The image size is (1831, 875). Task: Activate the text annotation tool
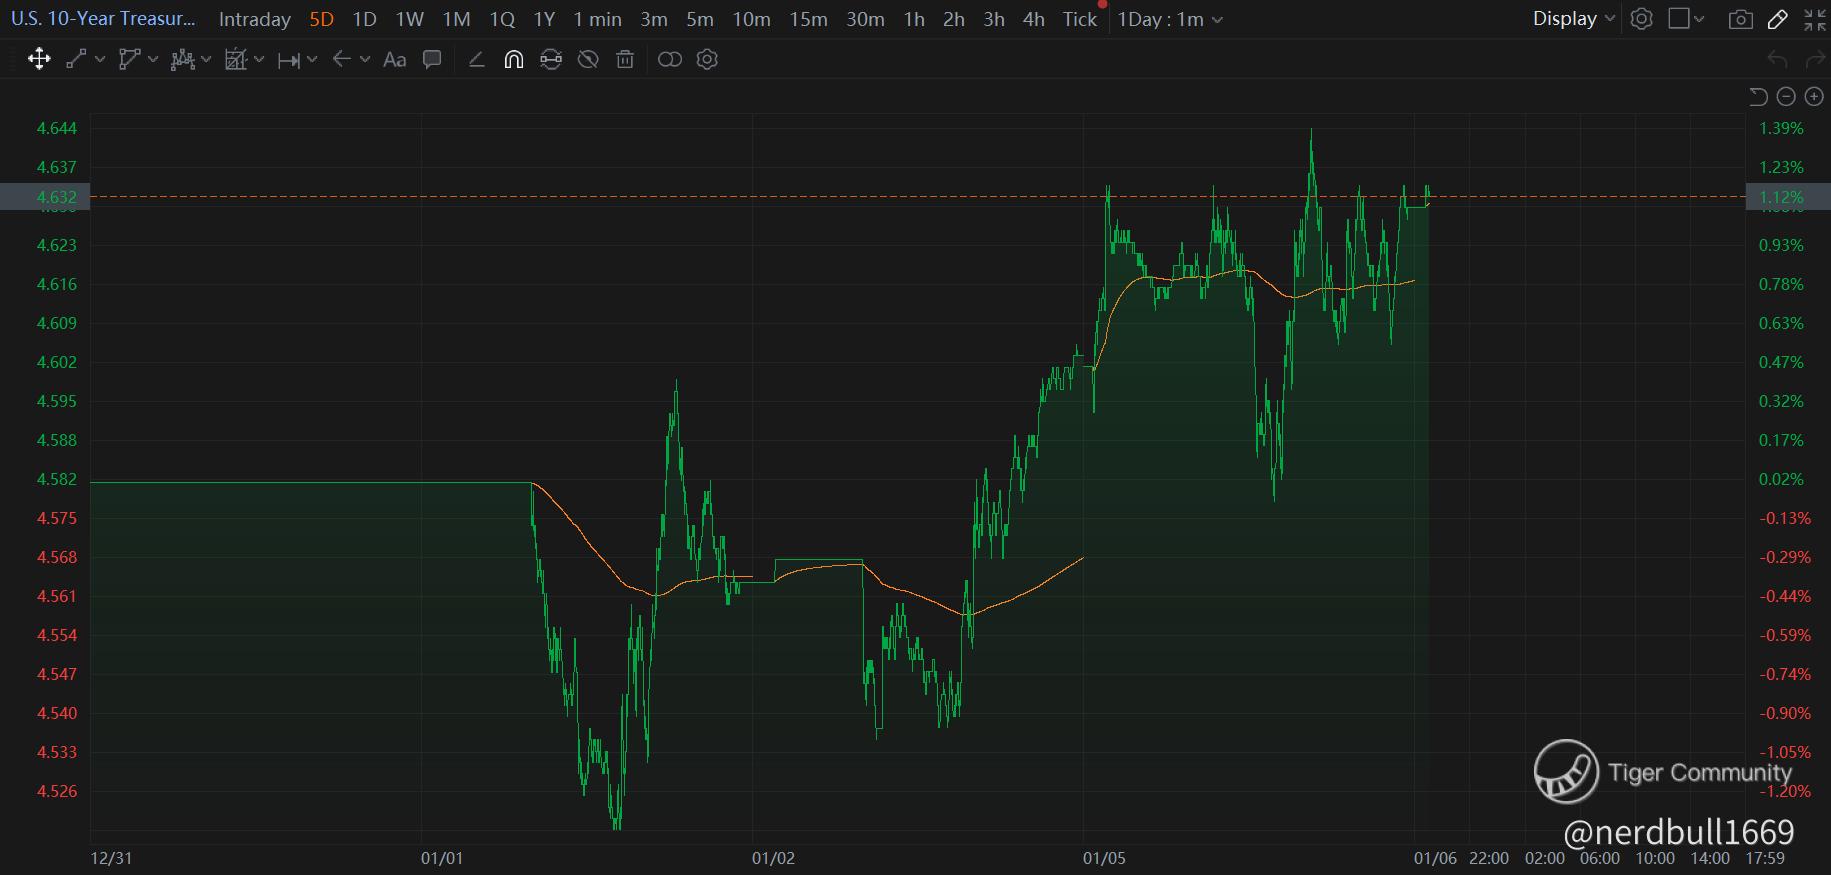(395, 60)
